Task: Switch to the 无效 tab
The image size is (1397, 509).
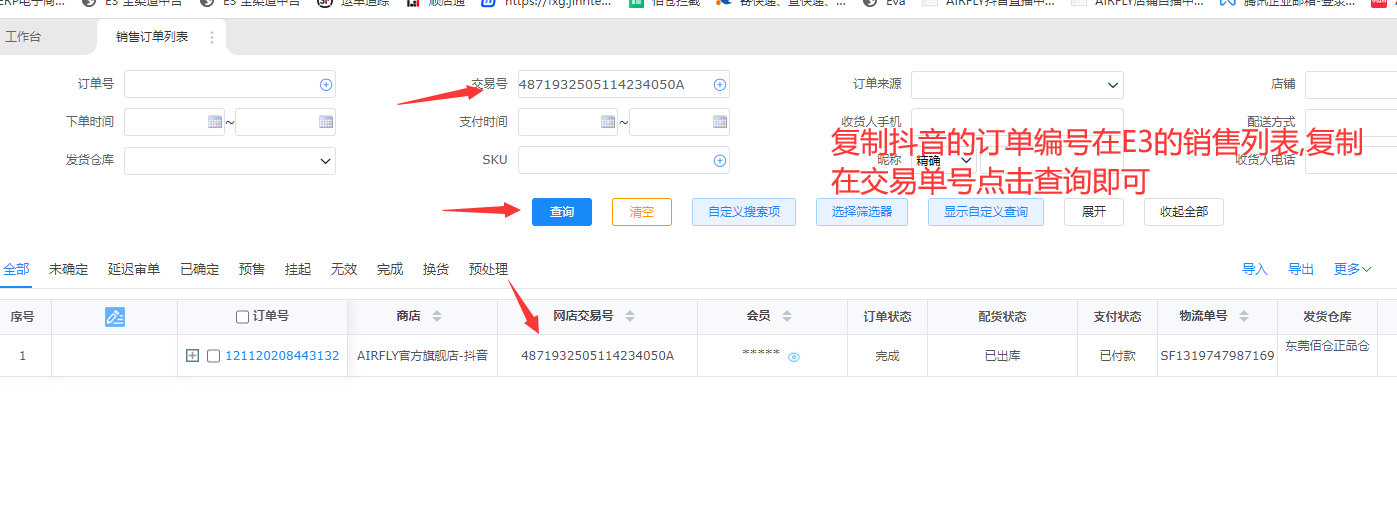Action: pos(344,269)
